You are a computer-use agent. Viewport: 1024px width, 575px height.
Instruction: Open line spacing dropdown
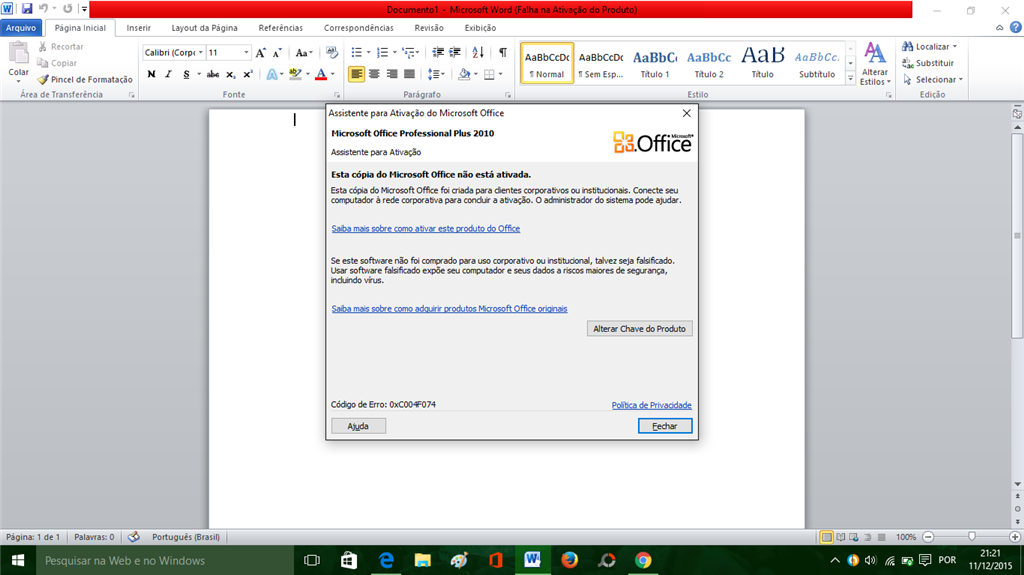(436, 74)
